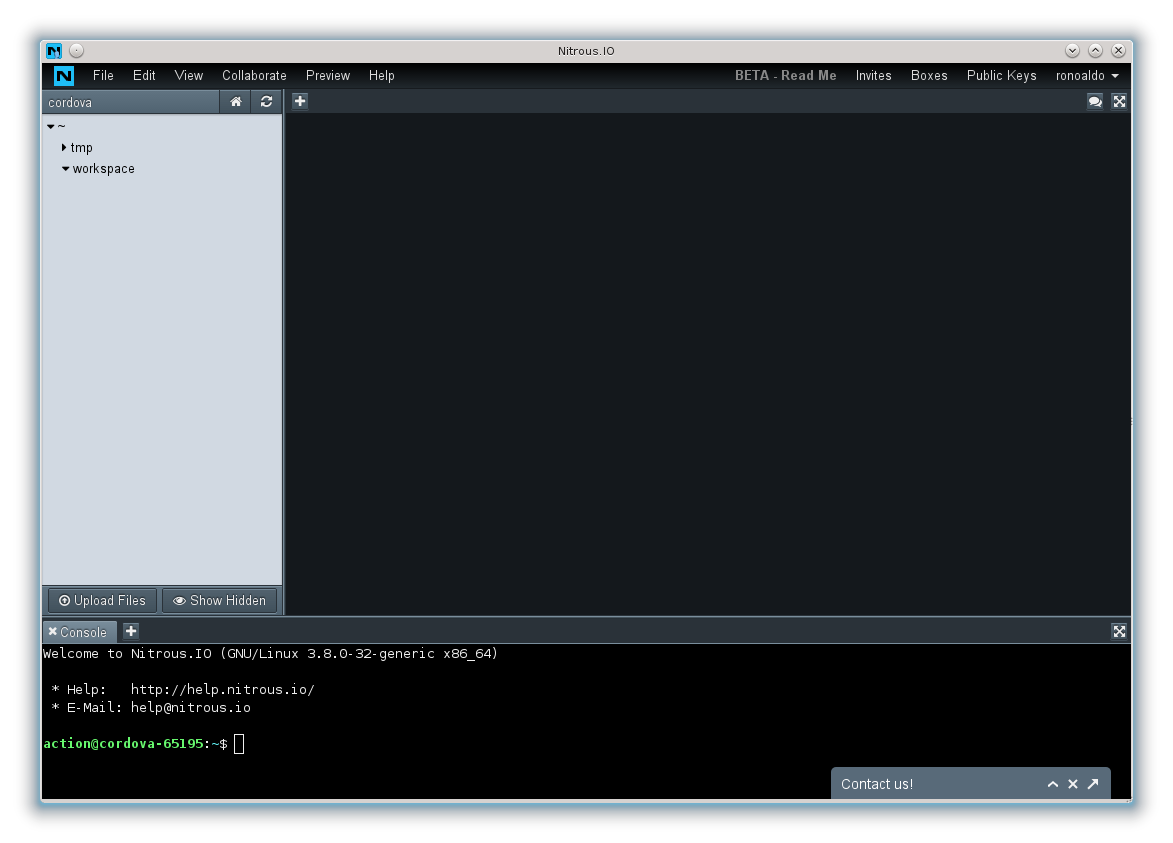
Task: Maximize the console panel
Action: pos(1119,631)
